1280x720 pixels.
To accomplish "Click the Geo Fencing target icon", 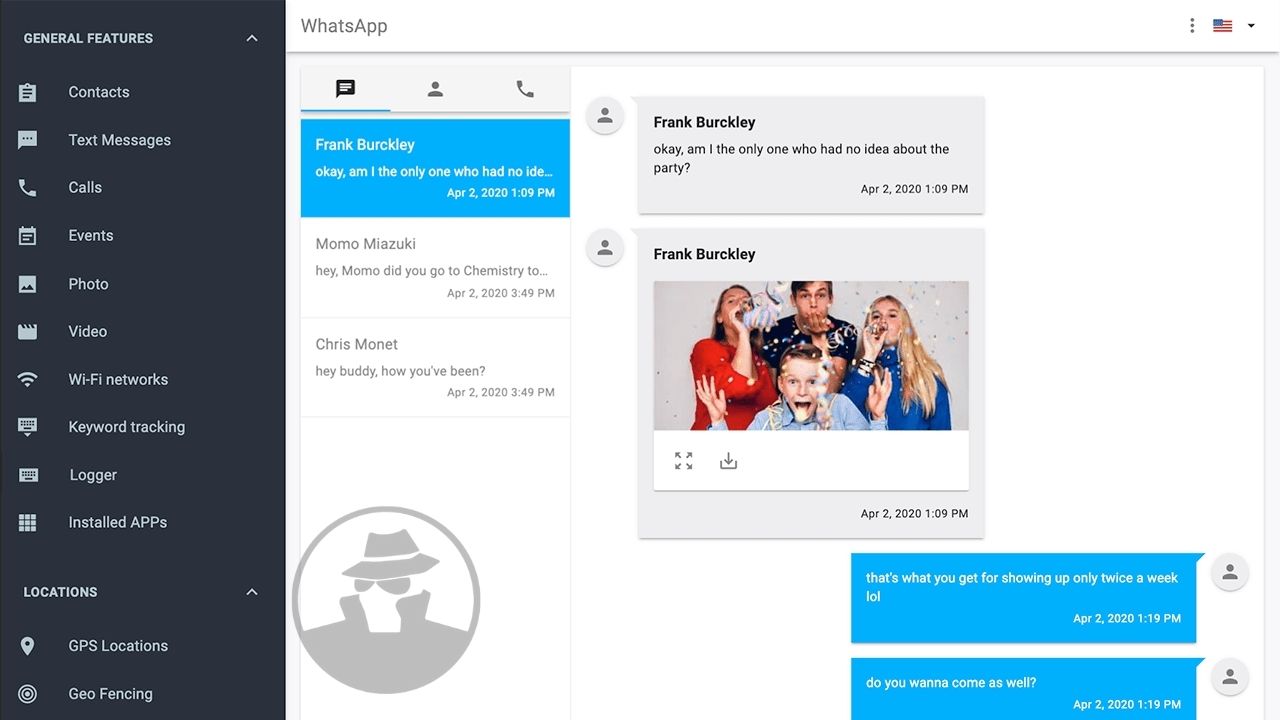I will point(27,694).
